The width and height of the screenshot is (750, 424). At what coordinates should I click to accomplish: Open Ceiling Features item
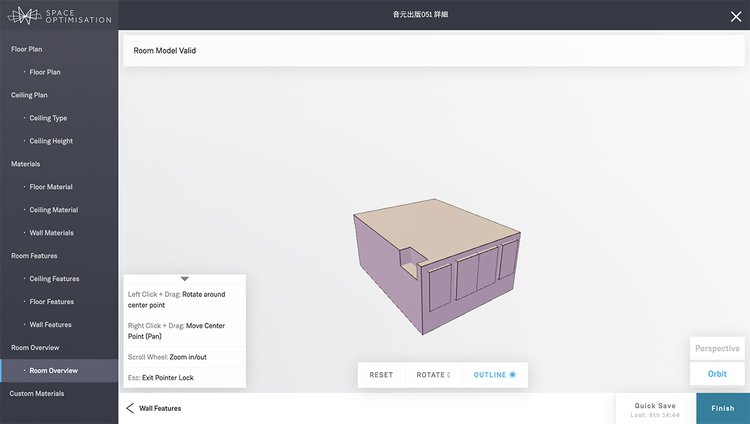click(54, 279)
